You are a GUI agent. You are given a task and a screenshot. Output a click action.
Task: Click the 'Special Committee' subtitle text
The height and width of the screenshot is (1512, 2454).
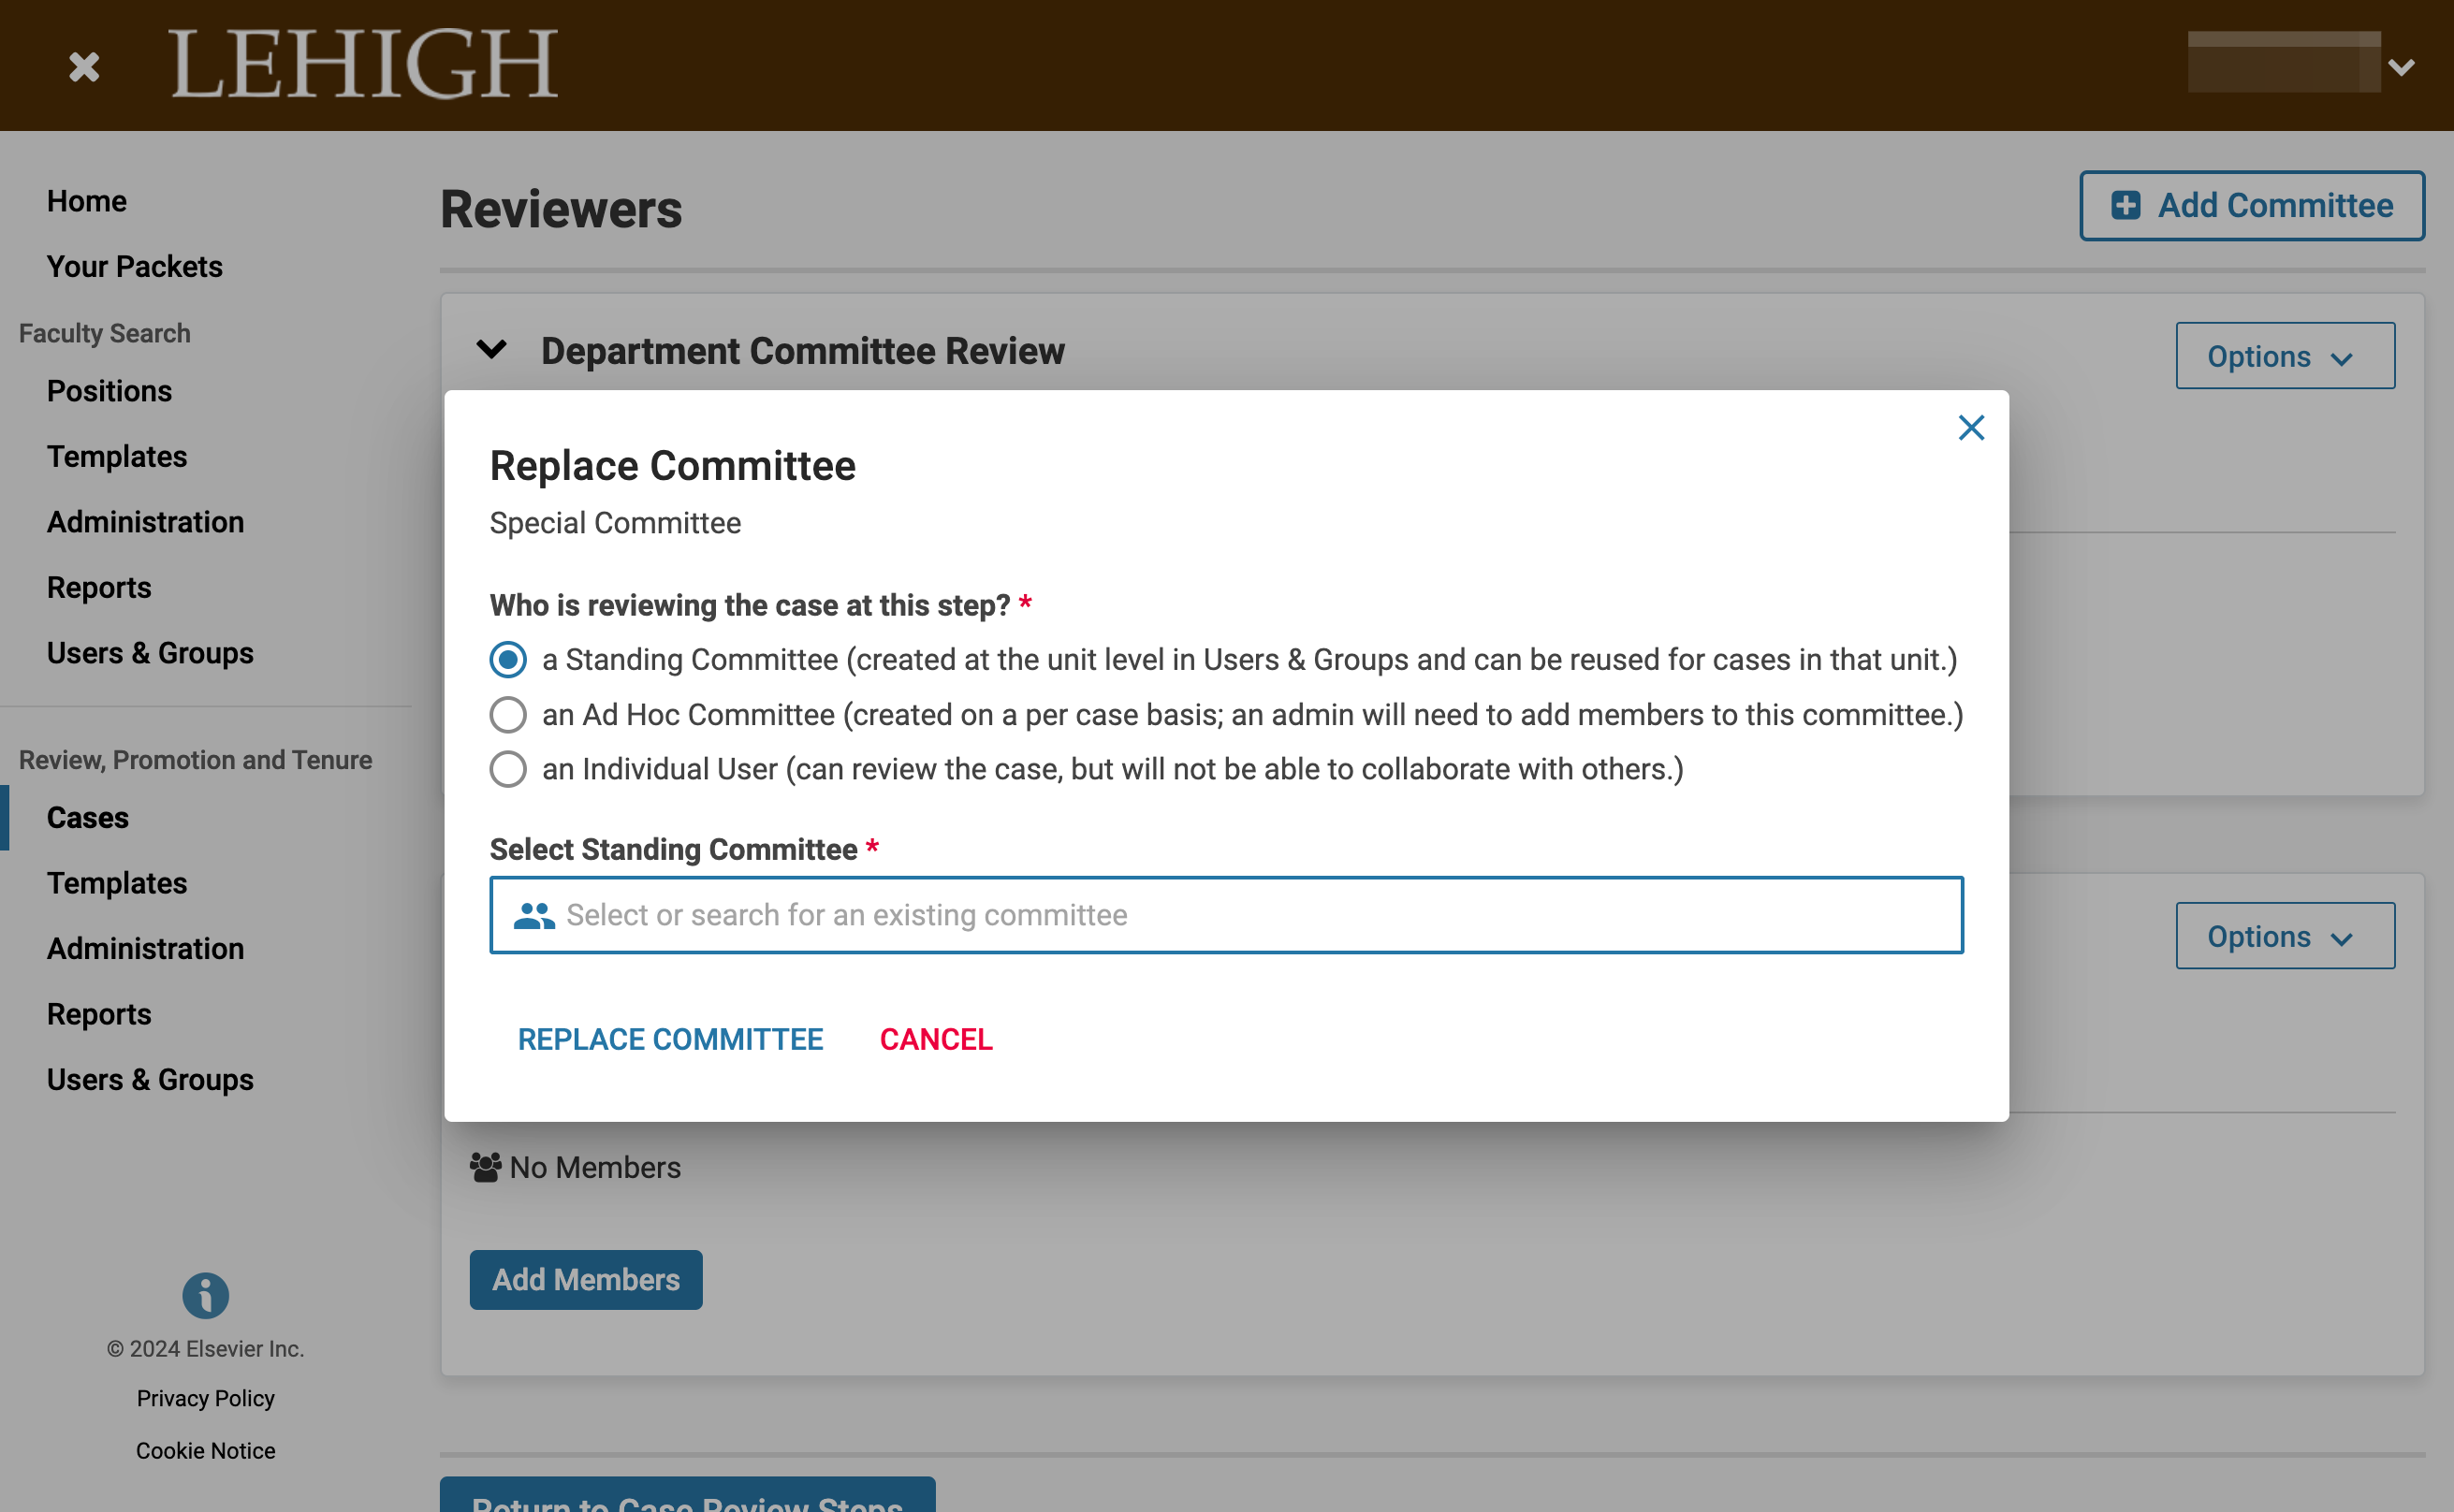615,523
